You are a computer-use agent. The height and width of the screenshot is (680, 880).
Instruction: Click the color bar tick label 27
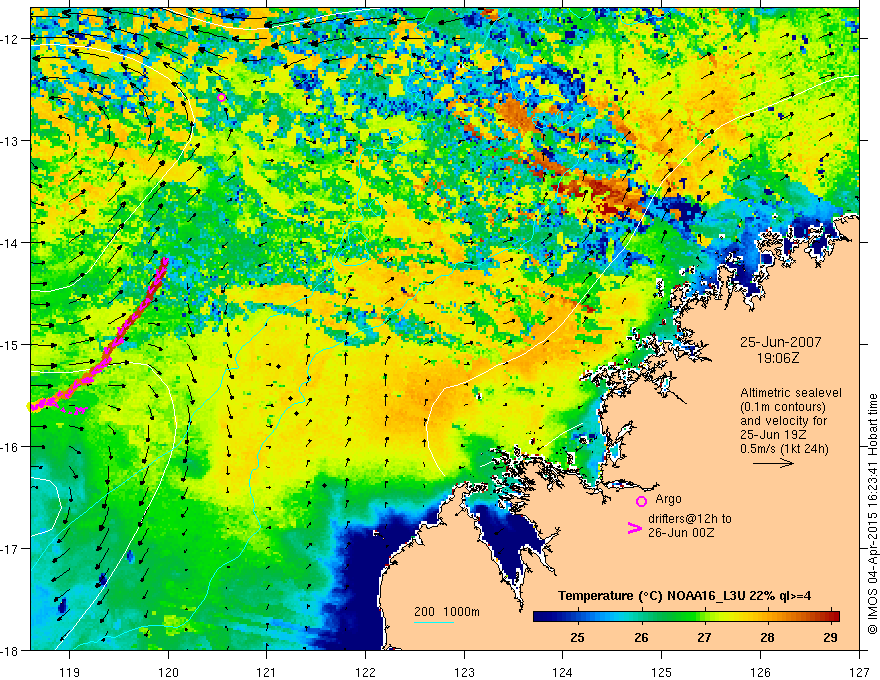(x=704, y=637)
